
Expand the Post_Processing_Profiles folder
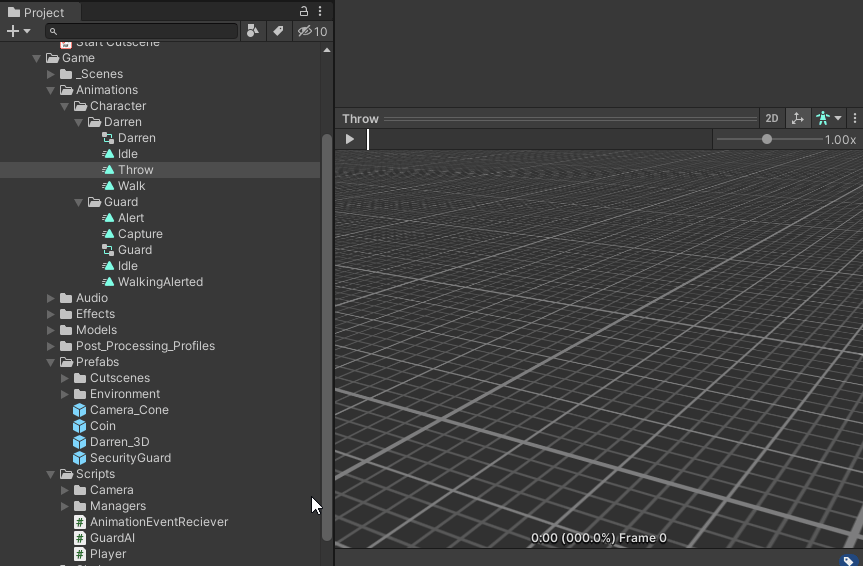click(51, 346)
